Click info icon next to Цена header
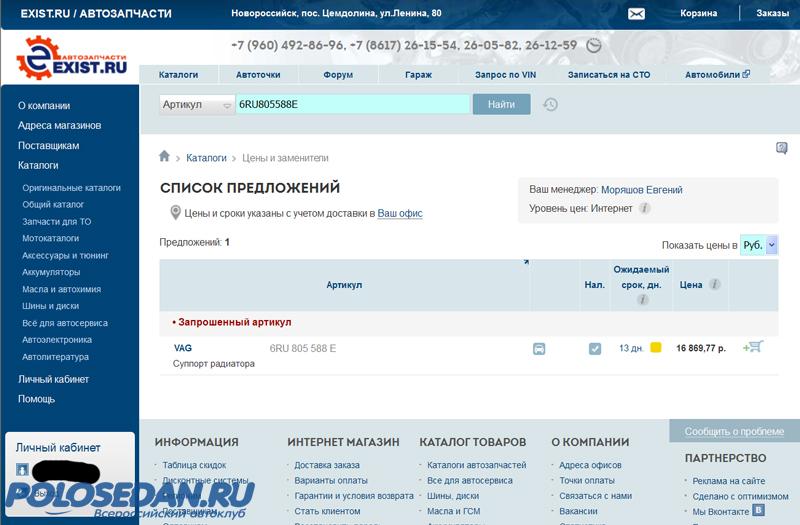Screen dimensions: 800x525 [x=715, y=284]
